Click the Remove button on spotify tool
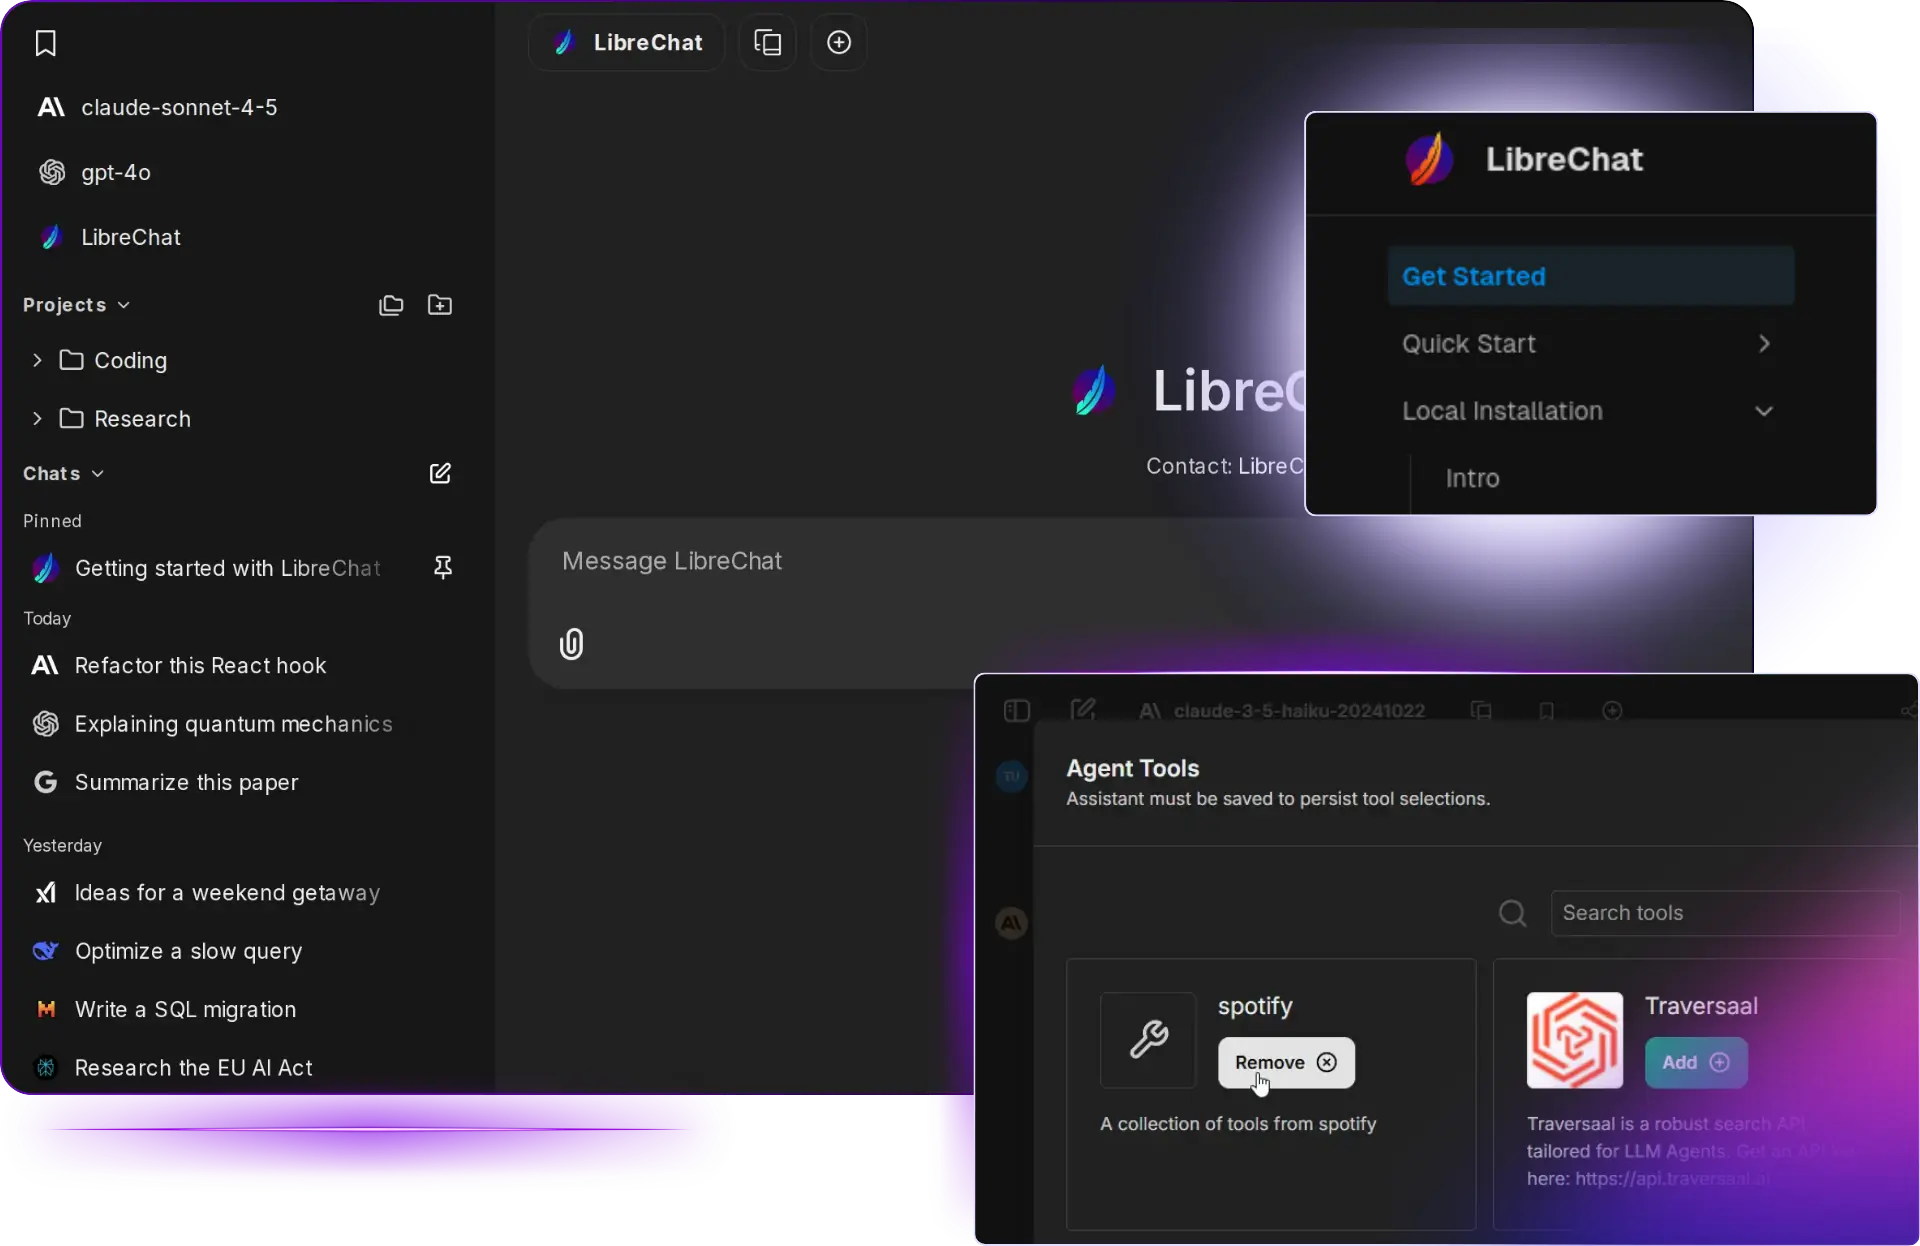Viewport: 1920px width, 1246px height. [x=1286, y=1062]
